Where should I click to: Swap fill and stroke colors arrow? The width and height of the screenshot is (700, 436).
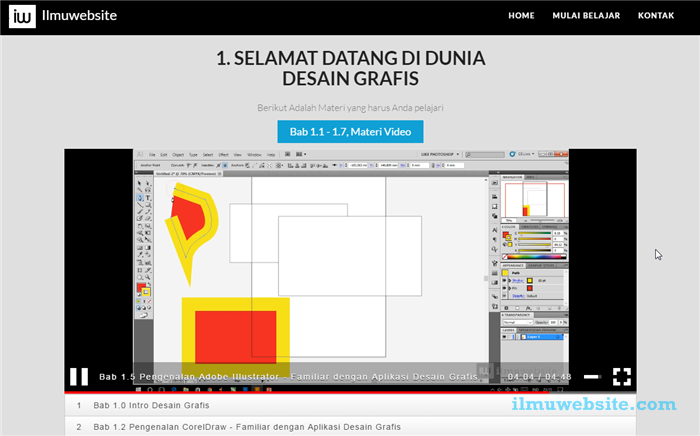point(150,284)
